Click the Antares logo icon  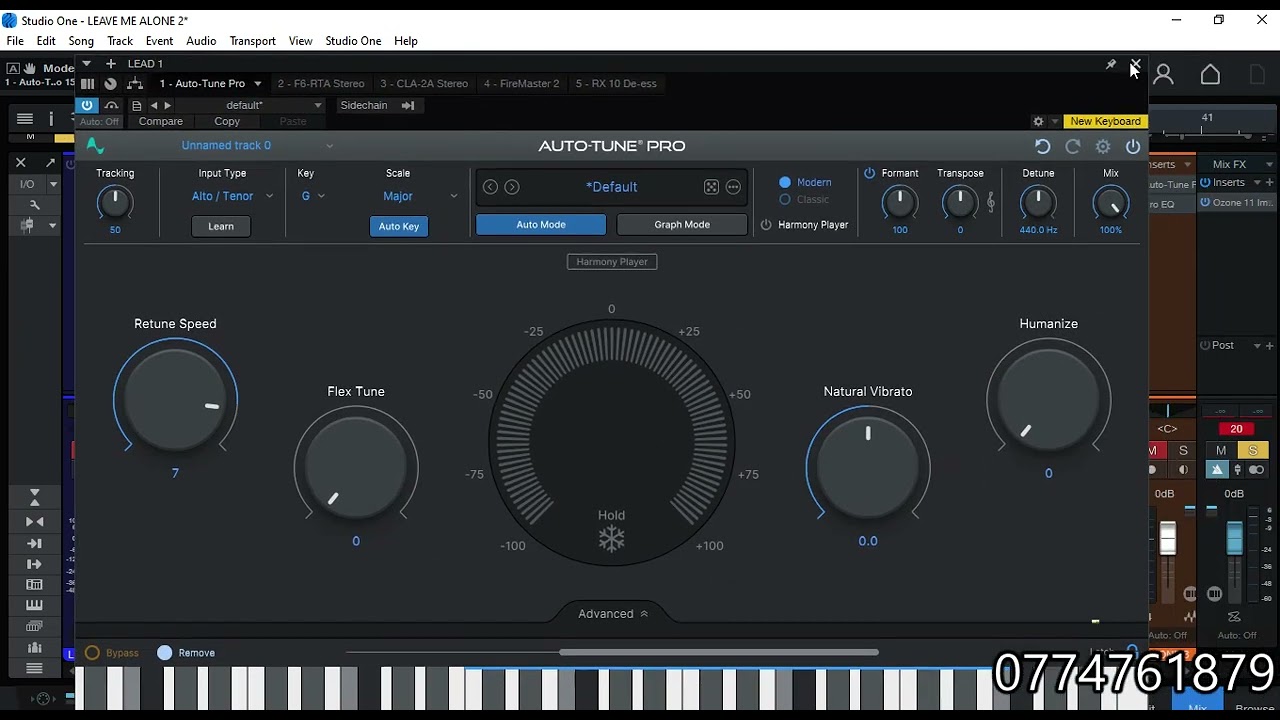pos(95,146)
